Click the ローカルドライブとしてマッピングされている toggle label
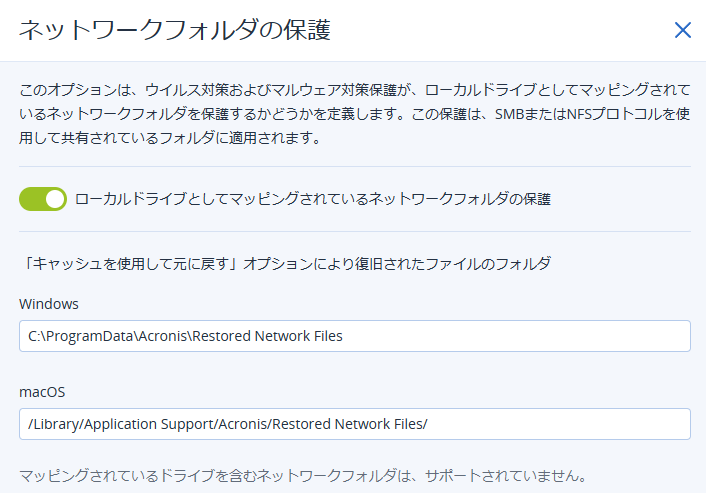This screenshot has width=706, height=493. 312,199
